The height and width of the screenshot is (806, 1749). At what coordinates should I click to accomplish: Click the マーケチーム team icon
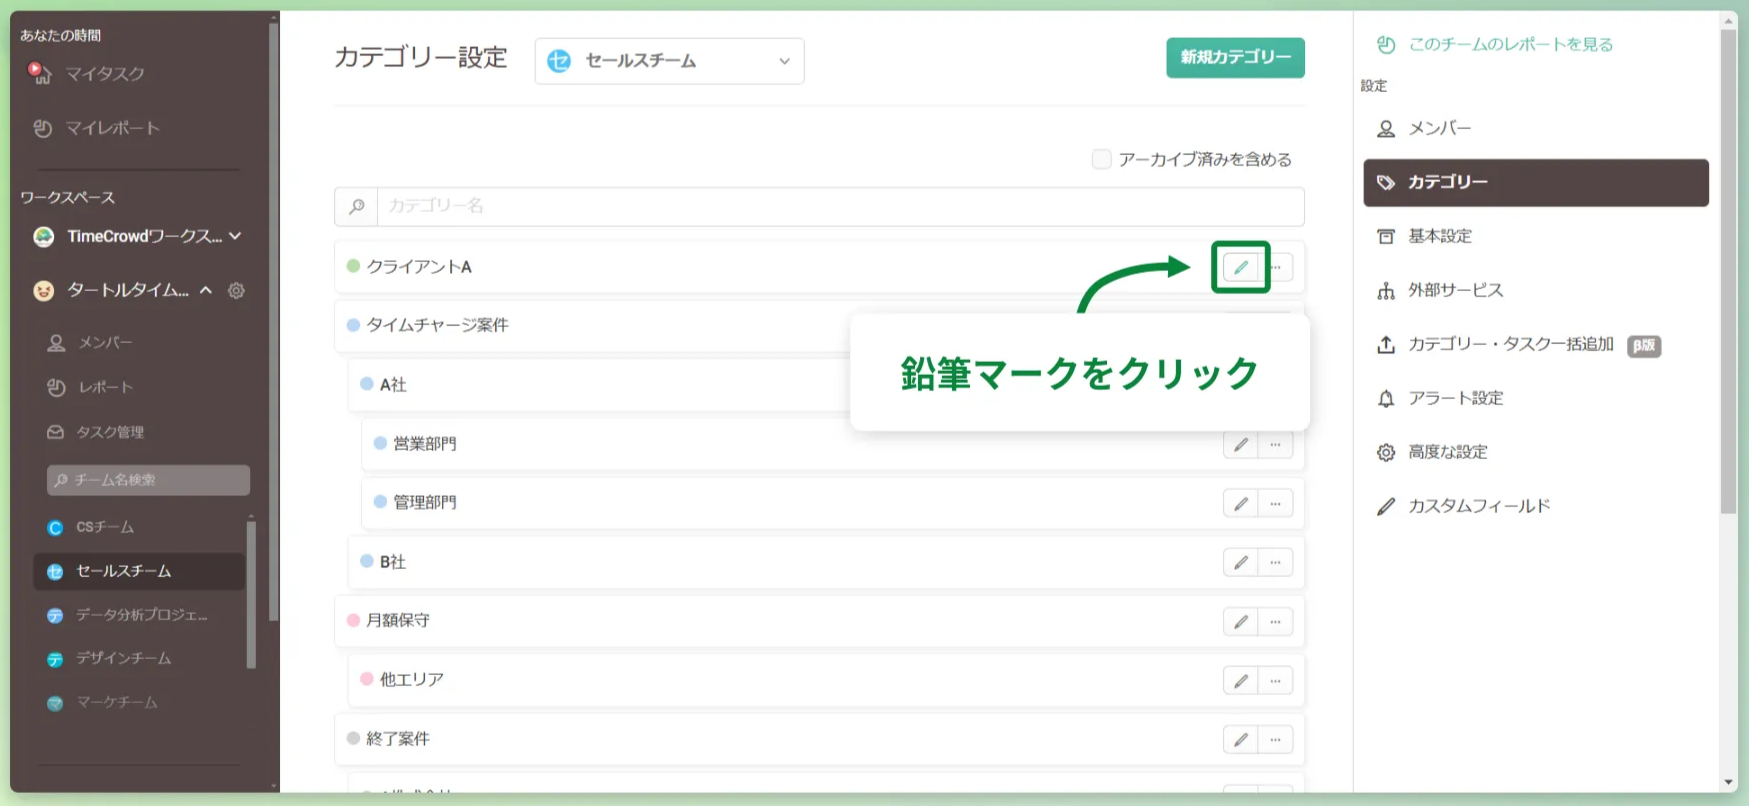click(x=55, y=703)
